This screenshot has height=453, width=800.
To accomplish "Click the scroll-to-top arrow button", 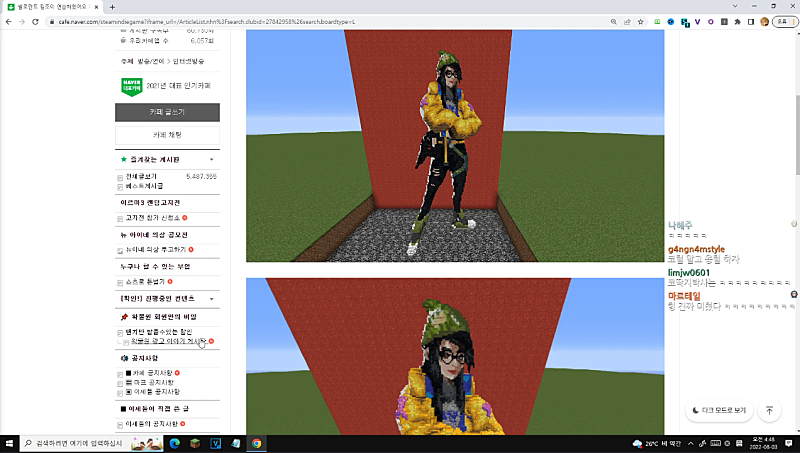I will tap(769, 410).
